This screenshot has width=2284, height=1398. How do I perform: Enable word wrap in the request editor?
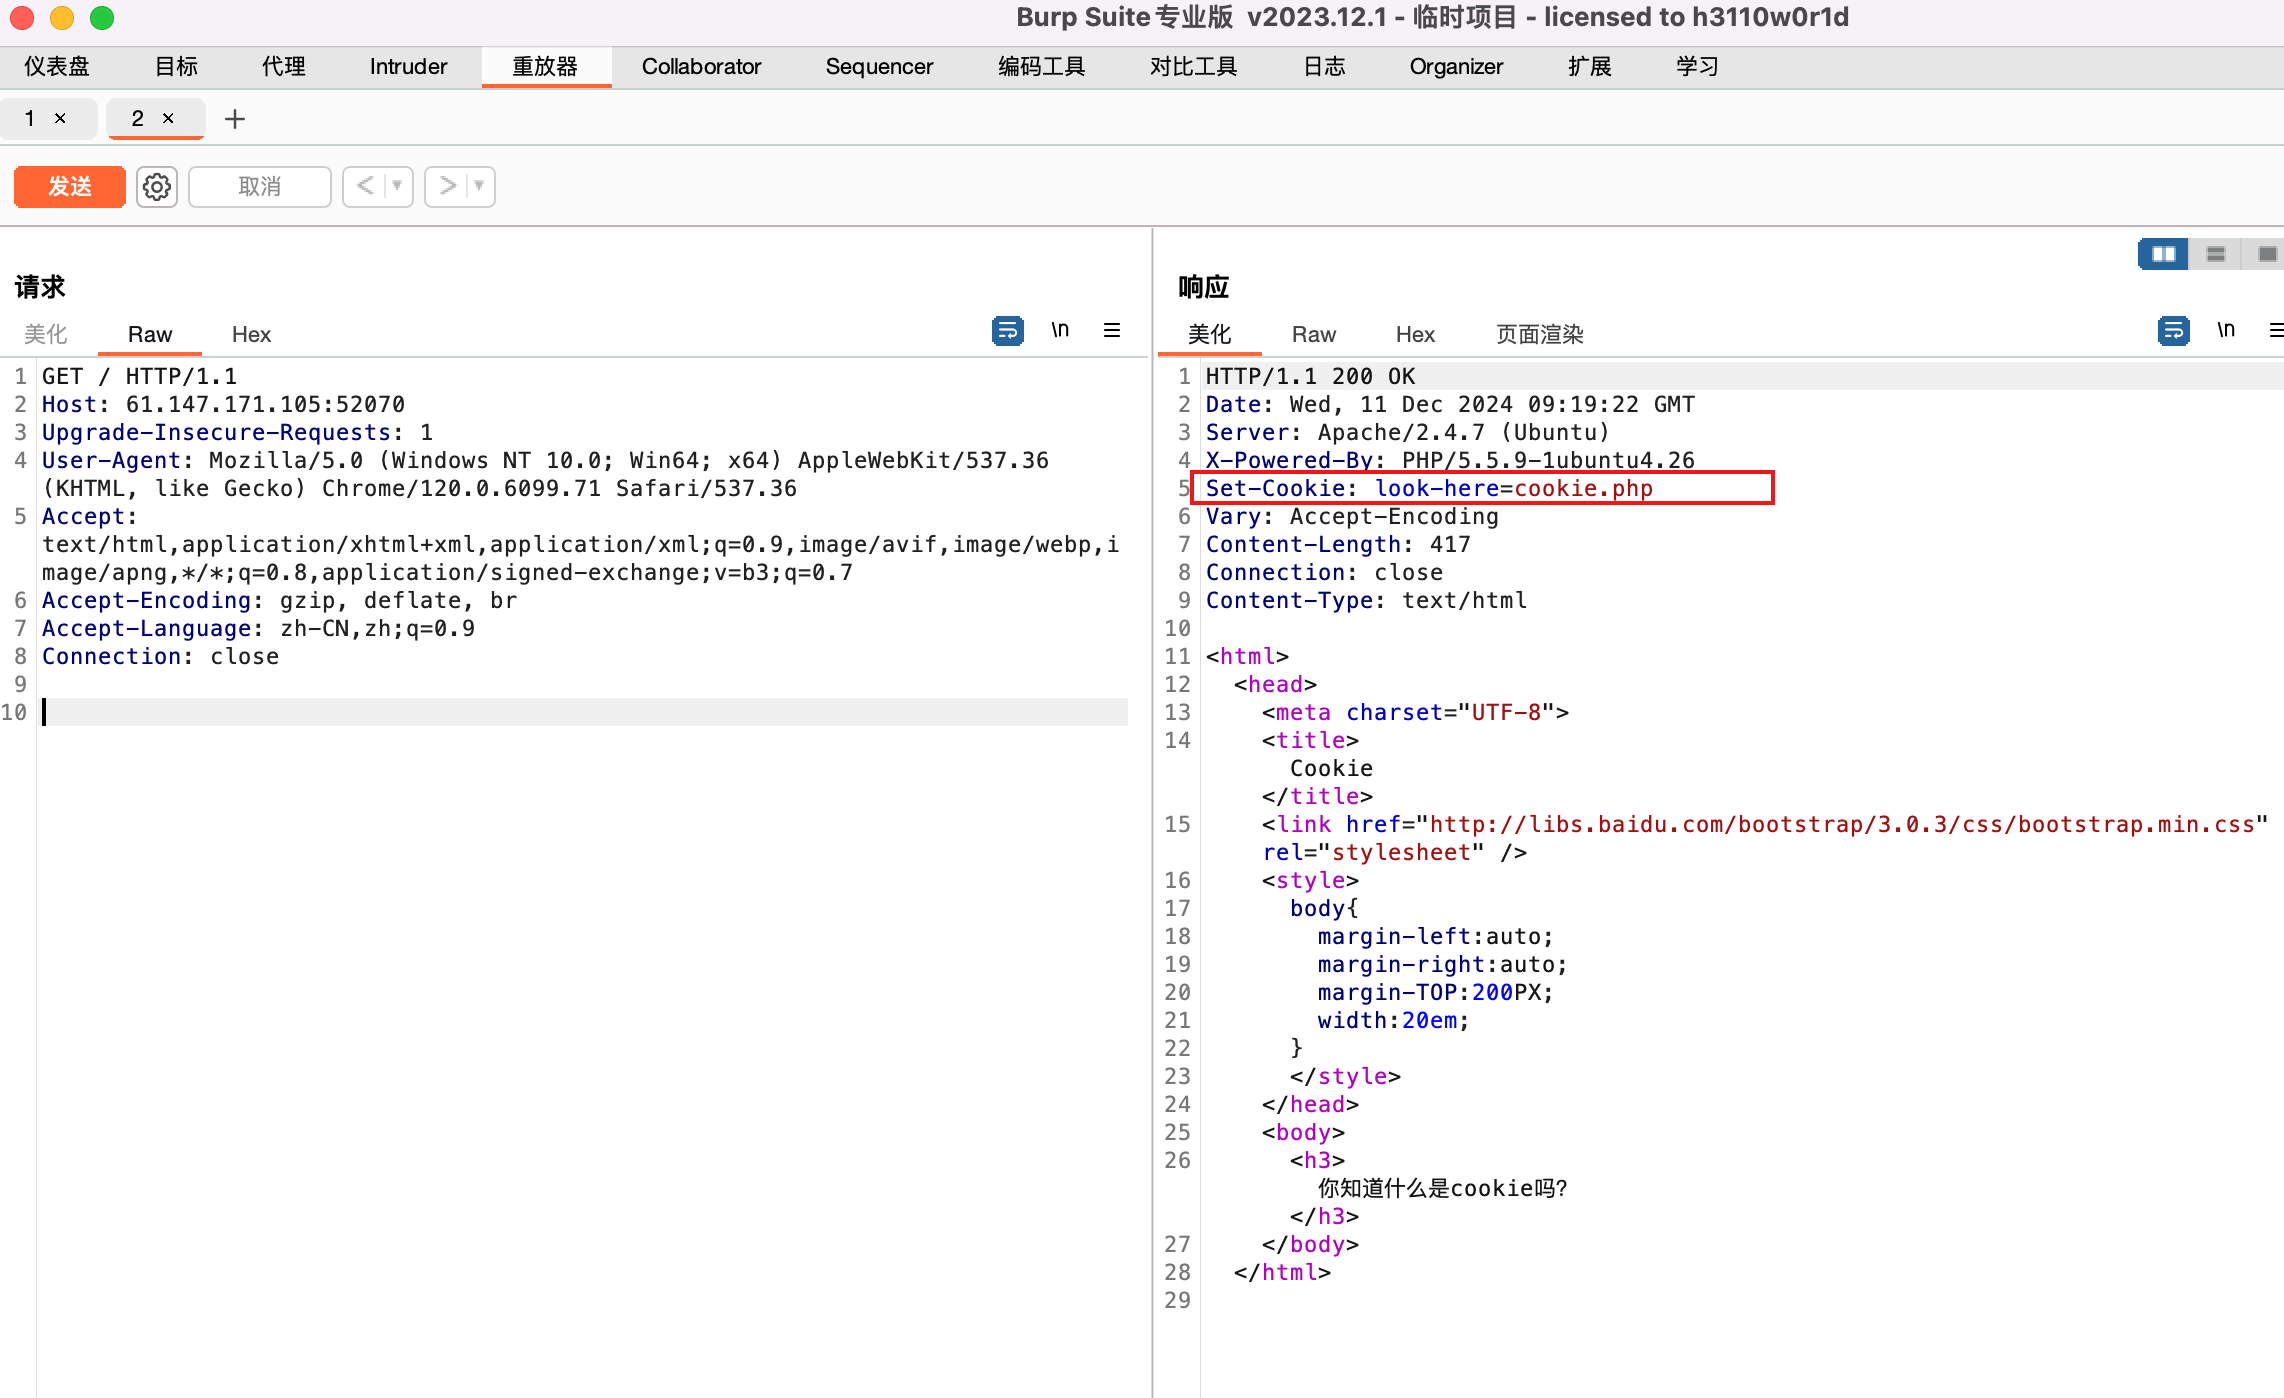pos(1007,330)
